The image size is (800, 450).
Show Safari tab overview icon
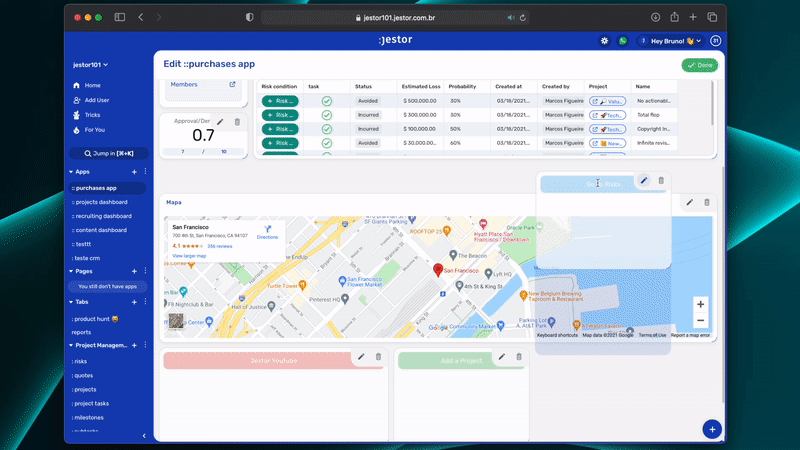(712, 17)
